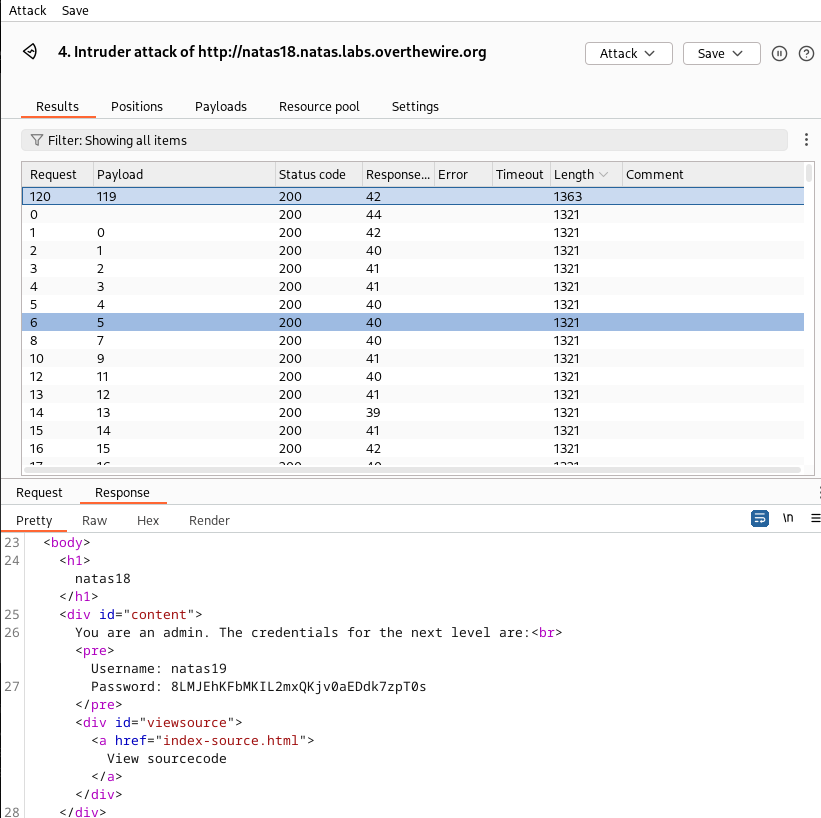The height and width of the screenshot is (818, 821).
Task: Click the Response received column header
Action: [398, 174]
